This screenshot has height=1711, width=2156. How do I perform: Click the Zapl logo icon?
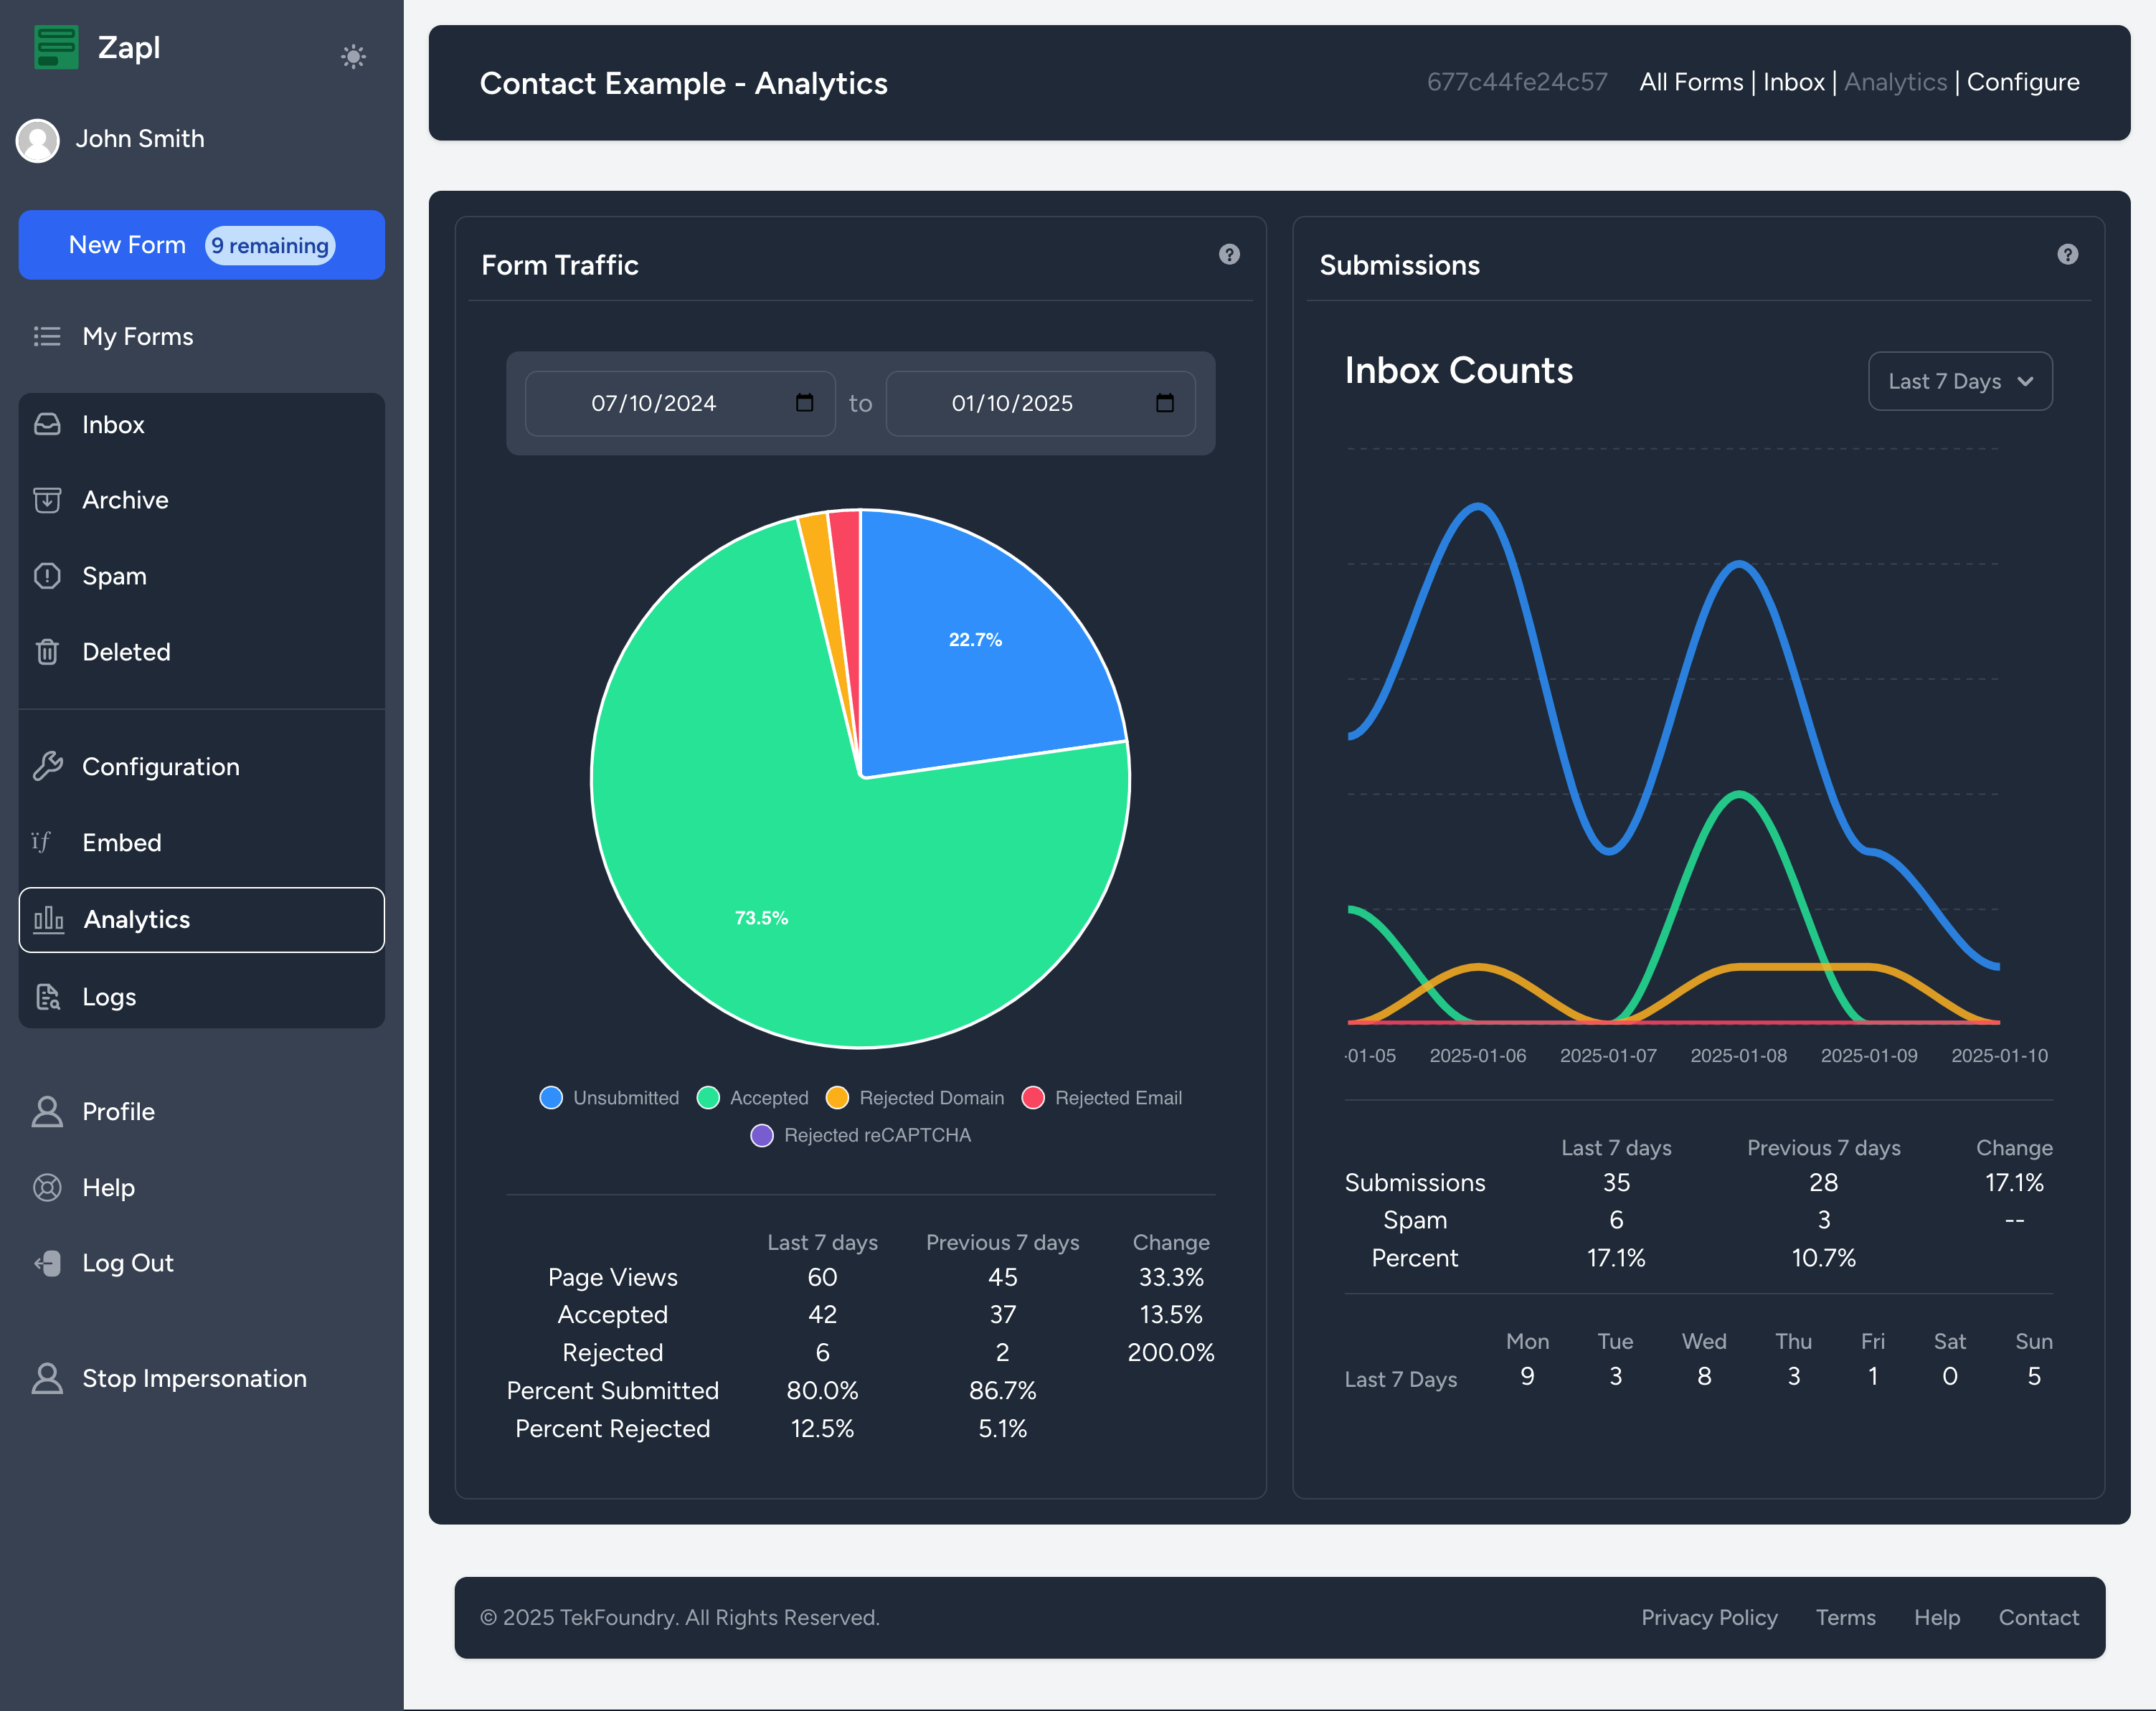coord(56,47)
